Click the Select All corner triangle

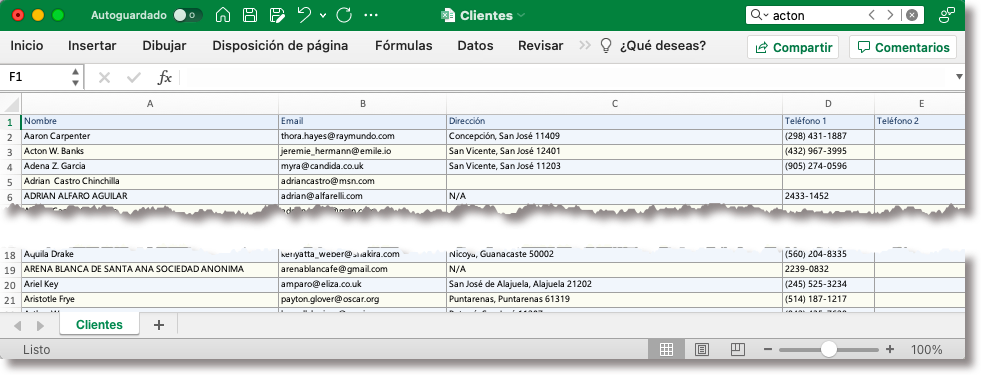point(11,104)
